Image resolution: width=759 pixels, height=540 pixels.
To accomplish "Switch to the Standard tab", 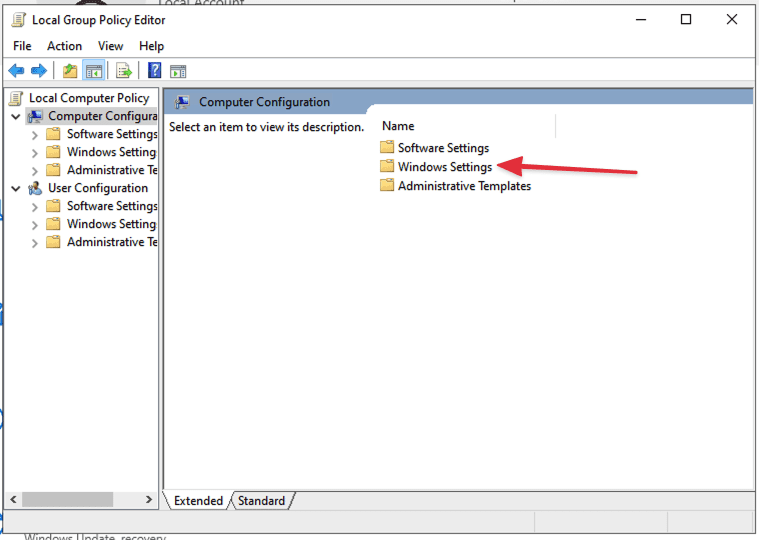I will 261,501.
